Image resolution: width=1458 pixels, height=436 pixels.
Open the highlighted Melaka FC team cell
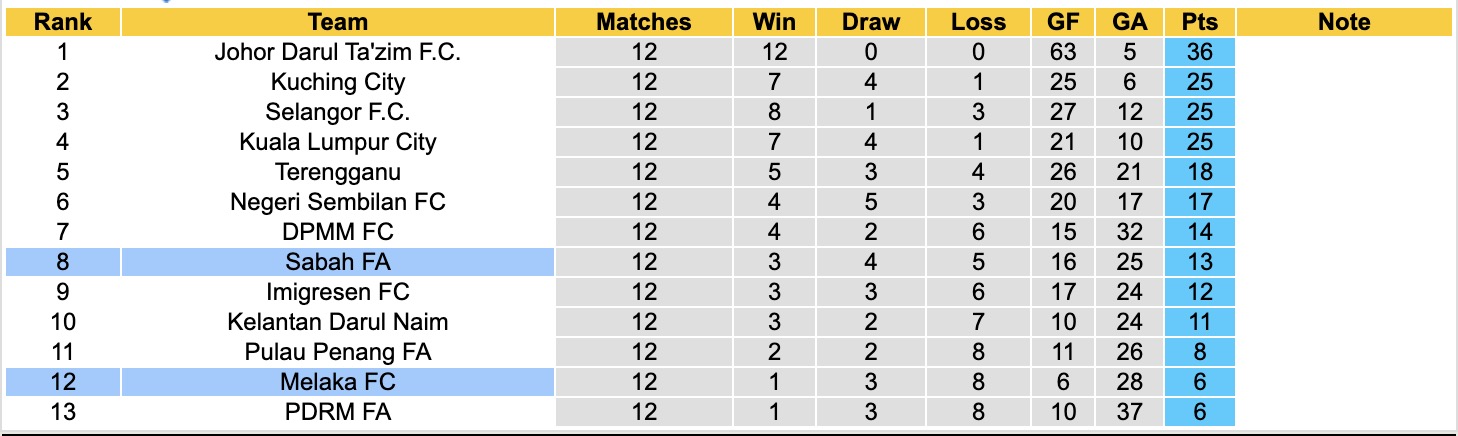click(x=338, y=382)
